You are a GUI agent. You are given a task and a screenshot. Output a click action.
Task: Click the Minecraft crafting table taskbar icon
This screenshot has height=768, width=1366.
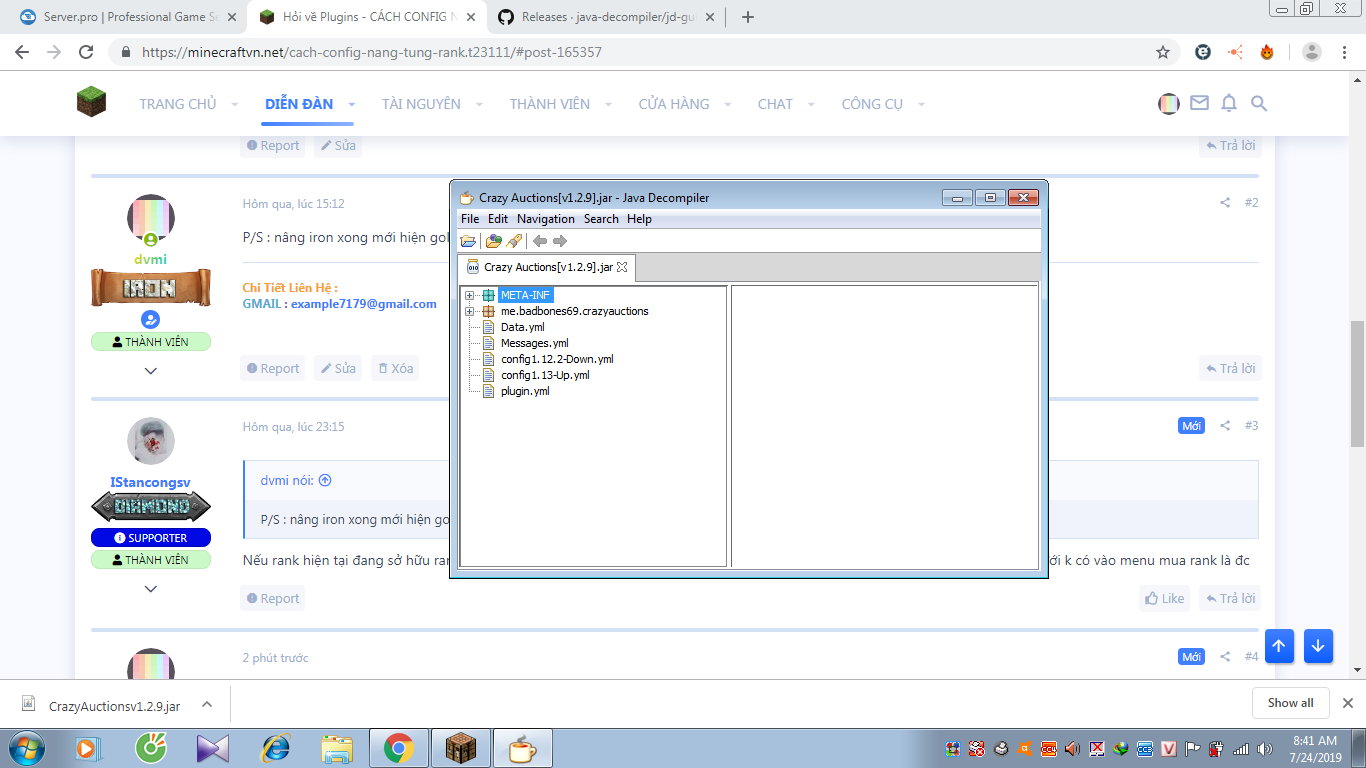pyautogui.click(x=461, y=748)
